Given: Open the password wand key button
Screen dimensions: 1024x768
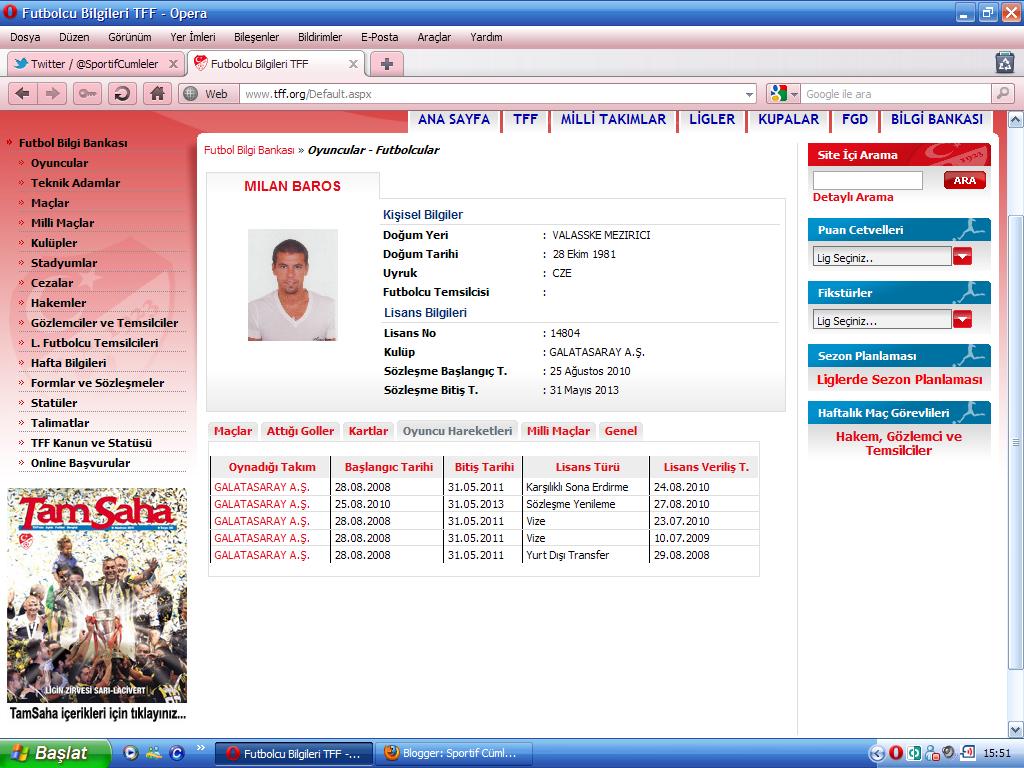Looking at the screenshot, I should coord(88,94).
